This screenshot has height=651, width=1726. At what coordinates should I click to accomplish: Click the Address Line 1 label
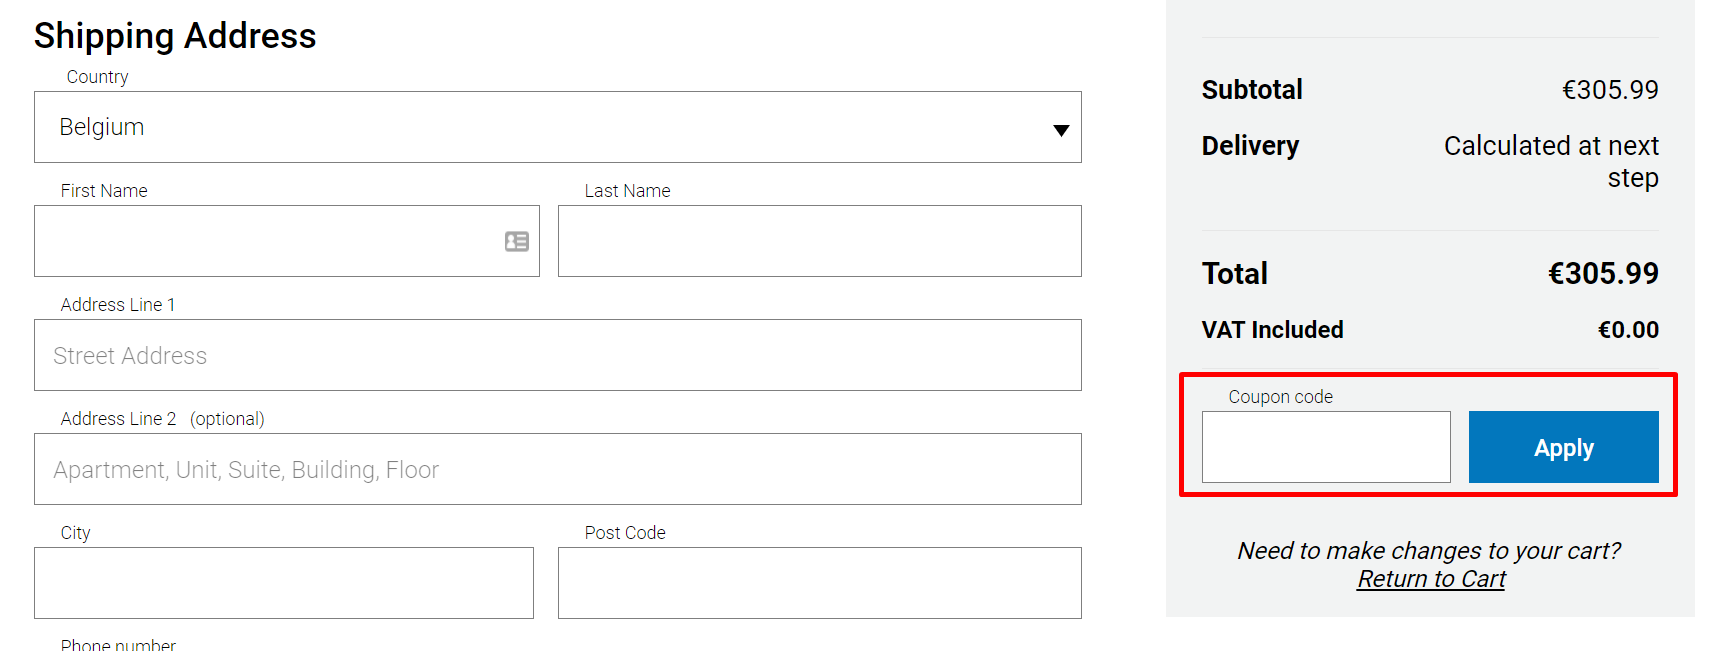(118, 305)
